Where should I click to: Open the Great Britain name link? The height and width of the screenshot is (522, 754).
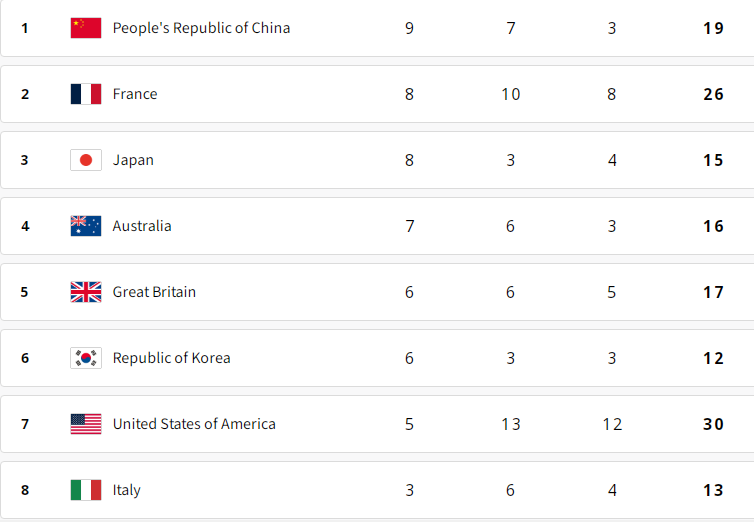click(x=154, y=292)
